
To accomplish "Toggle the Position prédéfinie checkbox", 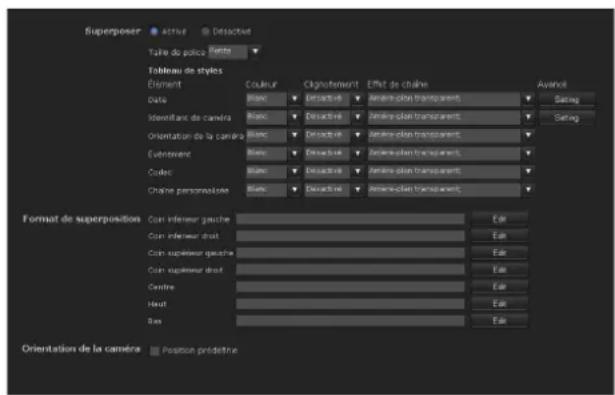I will (x=155, y=351).
